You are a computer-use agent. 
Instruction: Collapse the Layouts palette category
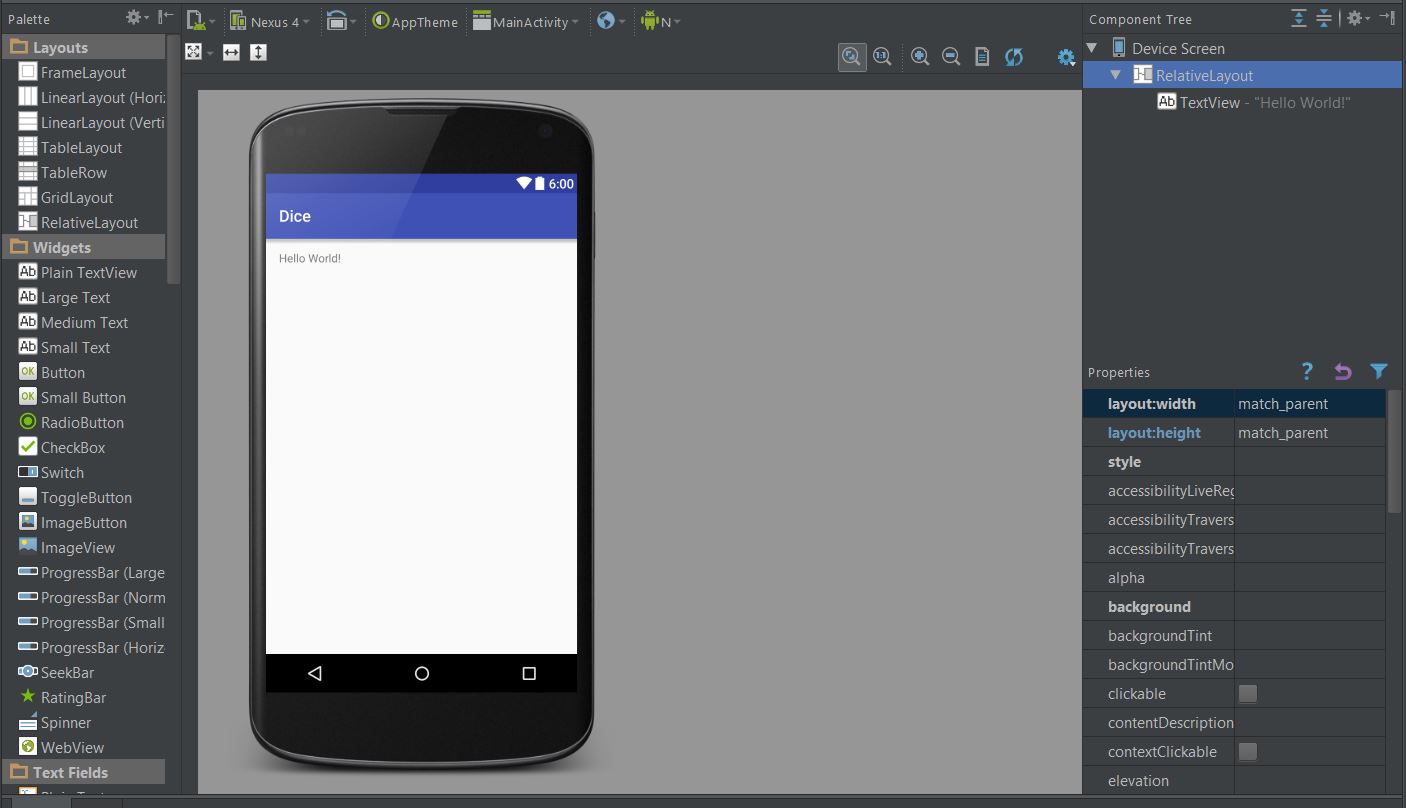[x=84, y=47]
